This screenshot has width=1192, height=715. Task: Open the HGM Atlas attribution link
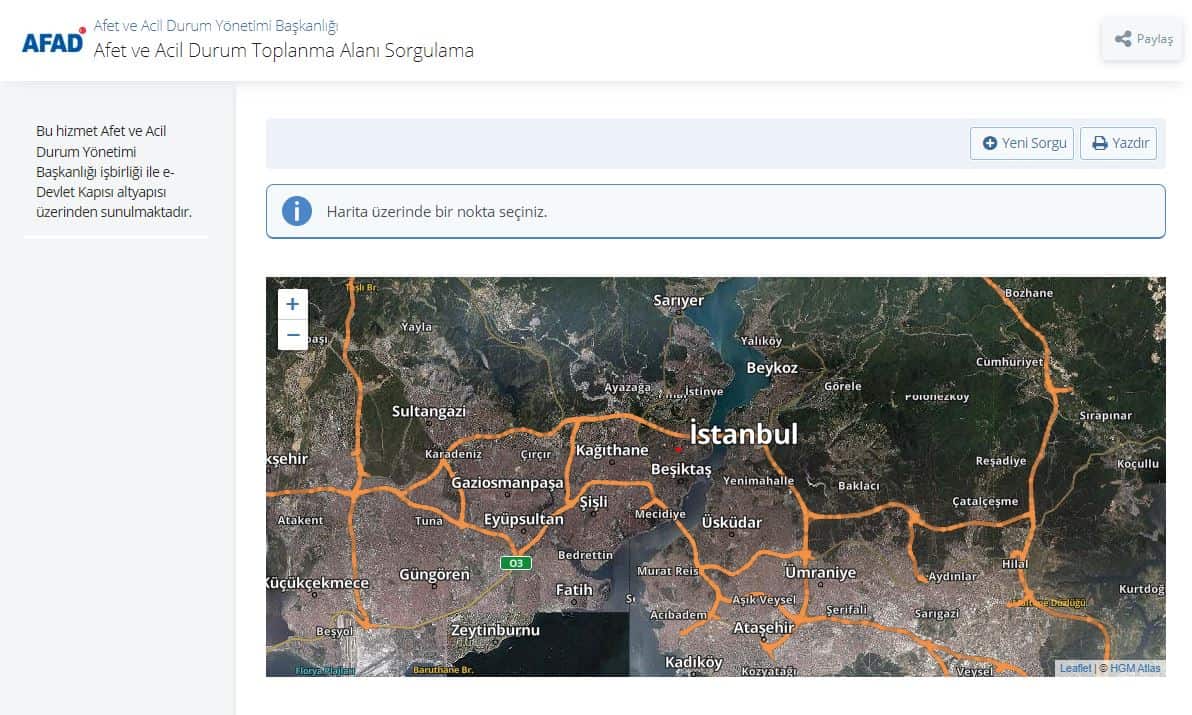[x=1135, y=668]
